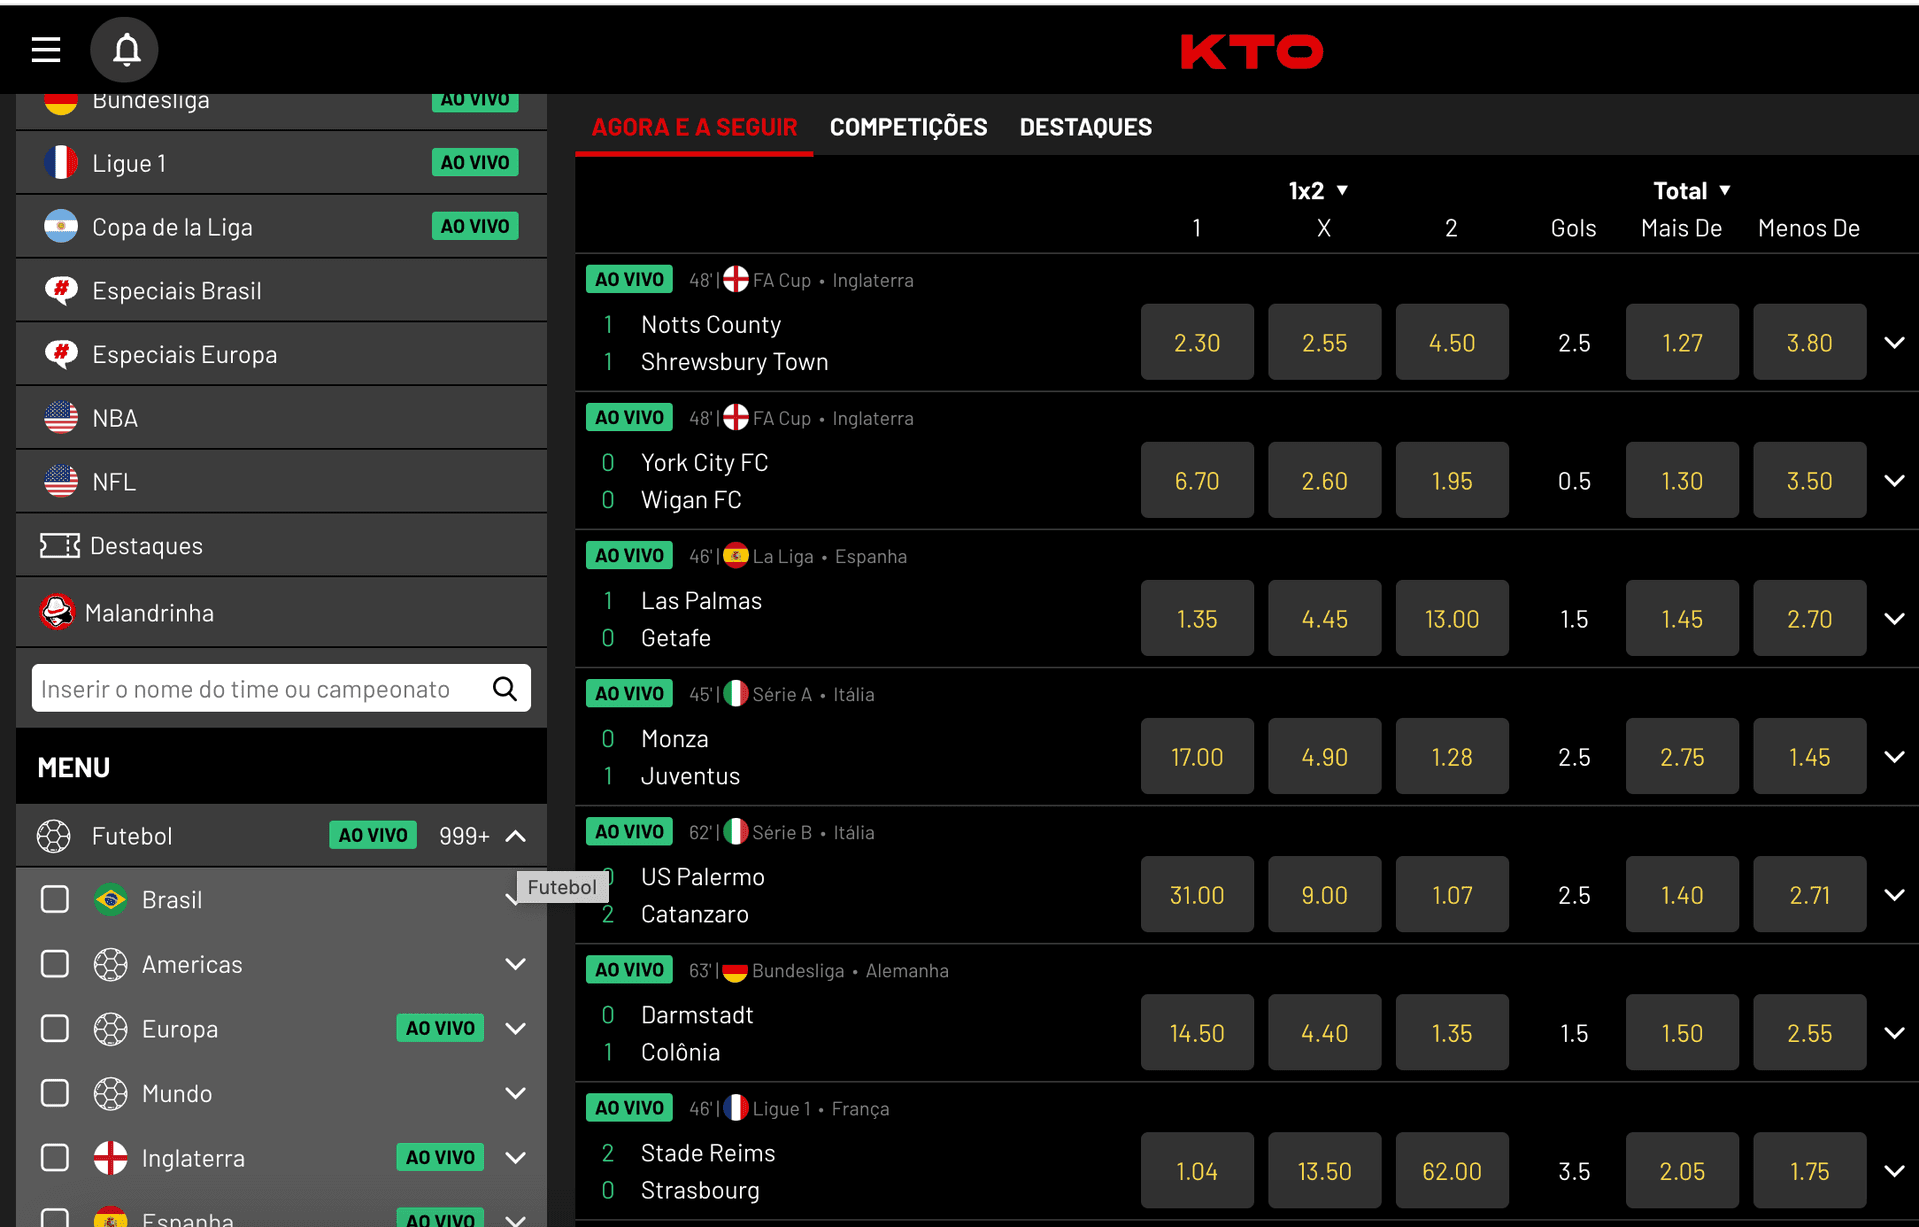Check the Mundo checkbox

pyautogui.click(x=55, y=1093)
